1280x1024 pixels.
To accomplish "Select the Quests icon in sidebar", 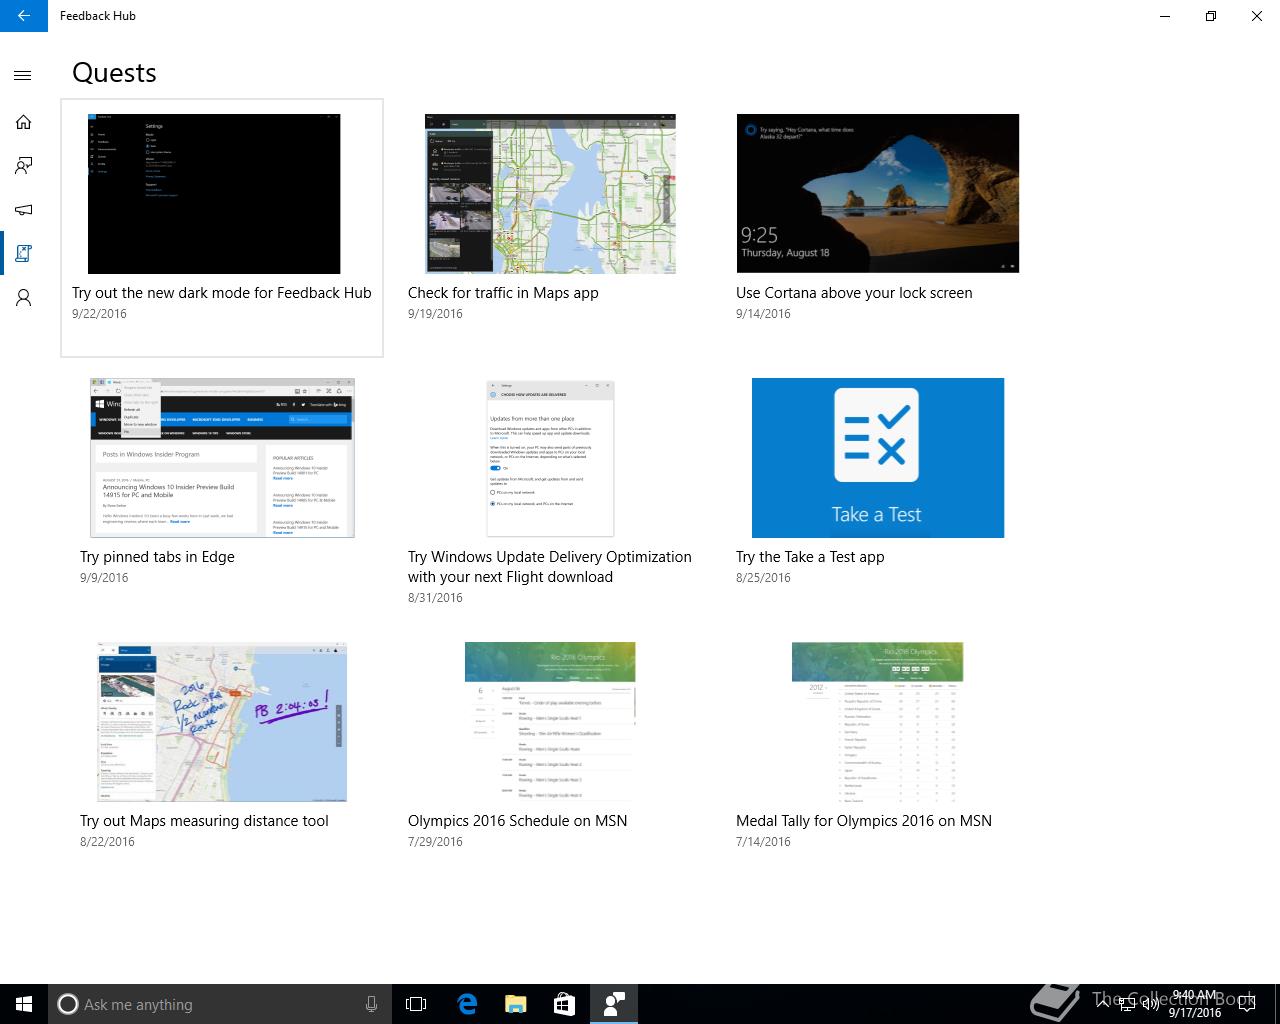I will coord(23,254).
